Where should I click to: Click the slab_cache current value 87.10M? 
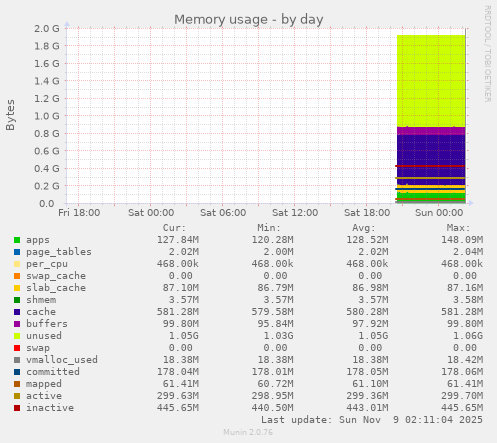click(x=181, y=288)
